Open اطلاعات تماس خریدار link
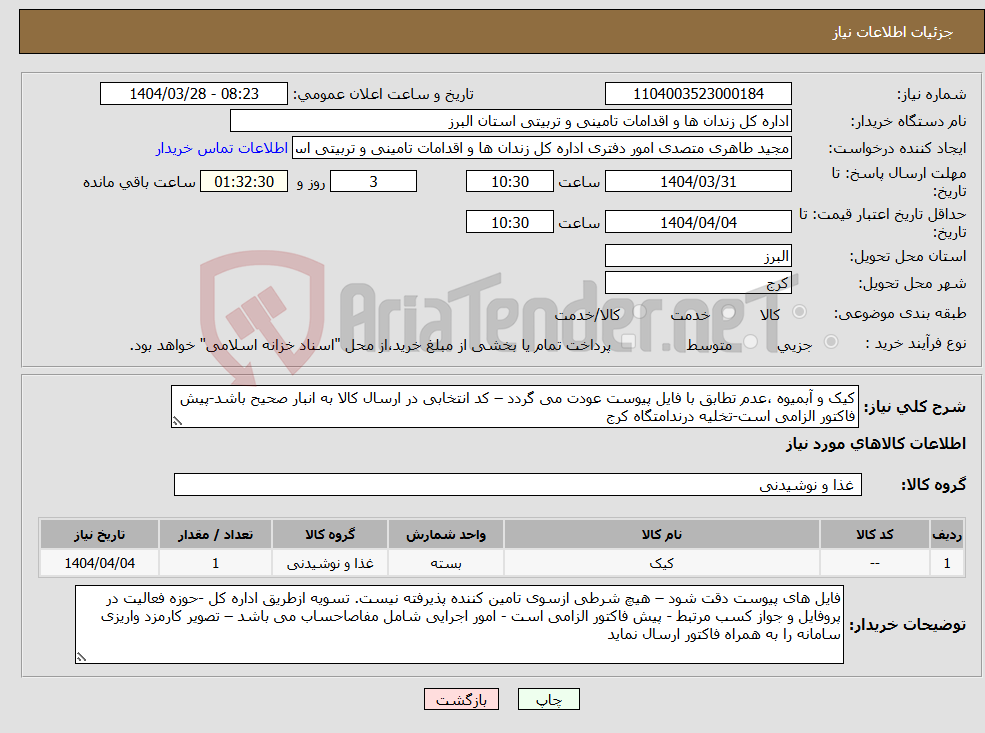 pyautogui.click(x=222, y=148)
